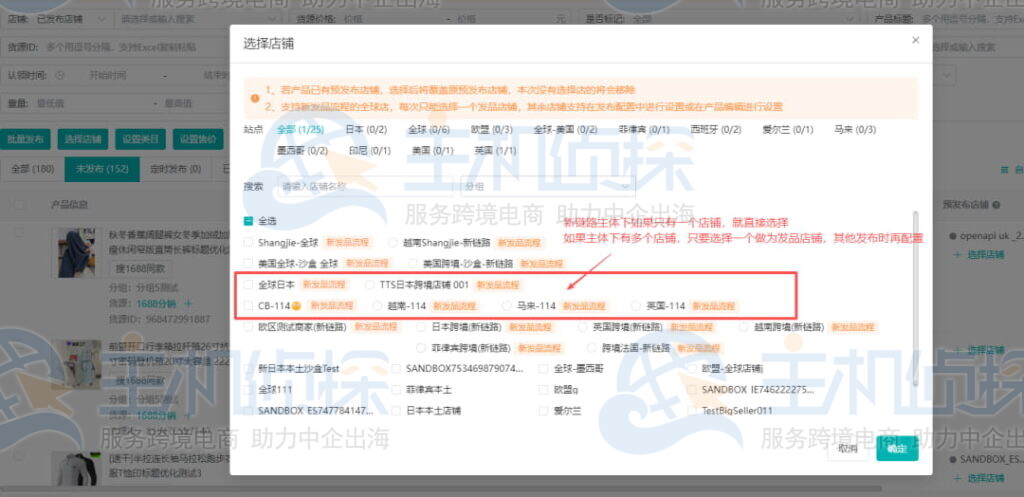This screenshot has width=1024, height=497.
Task: Click the 确定 confirm button
Action: click(x=897, y=449)
